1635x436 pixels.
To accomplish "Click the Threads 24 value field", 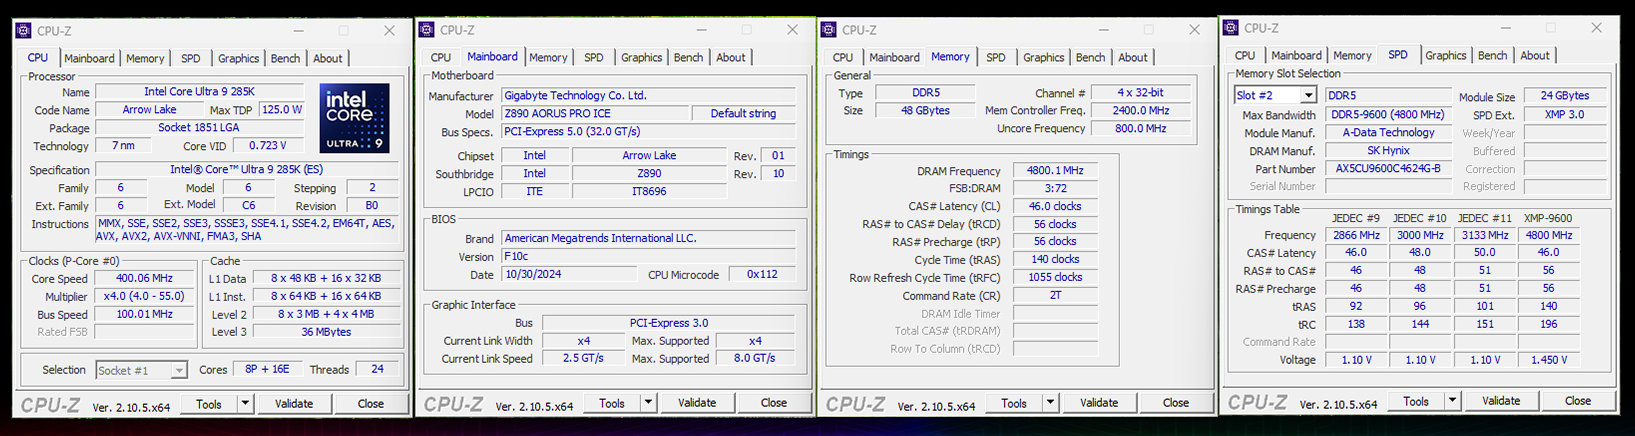I will tap(377, 369).
